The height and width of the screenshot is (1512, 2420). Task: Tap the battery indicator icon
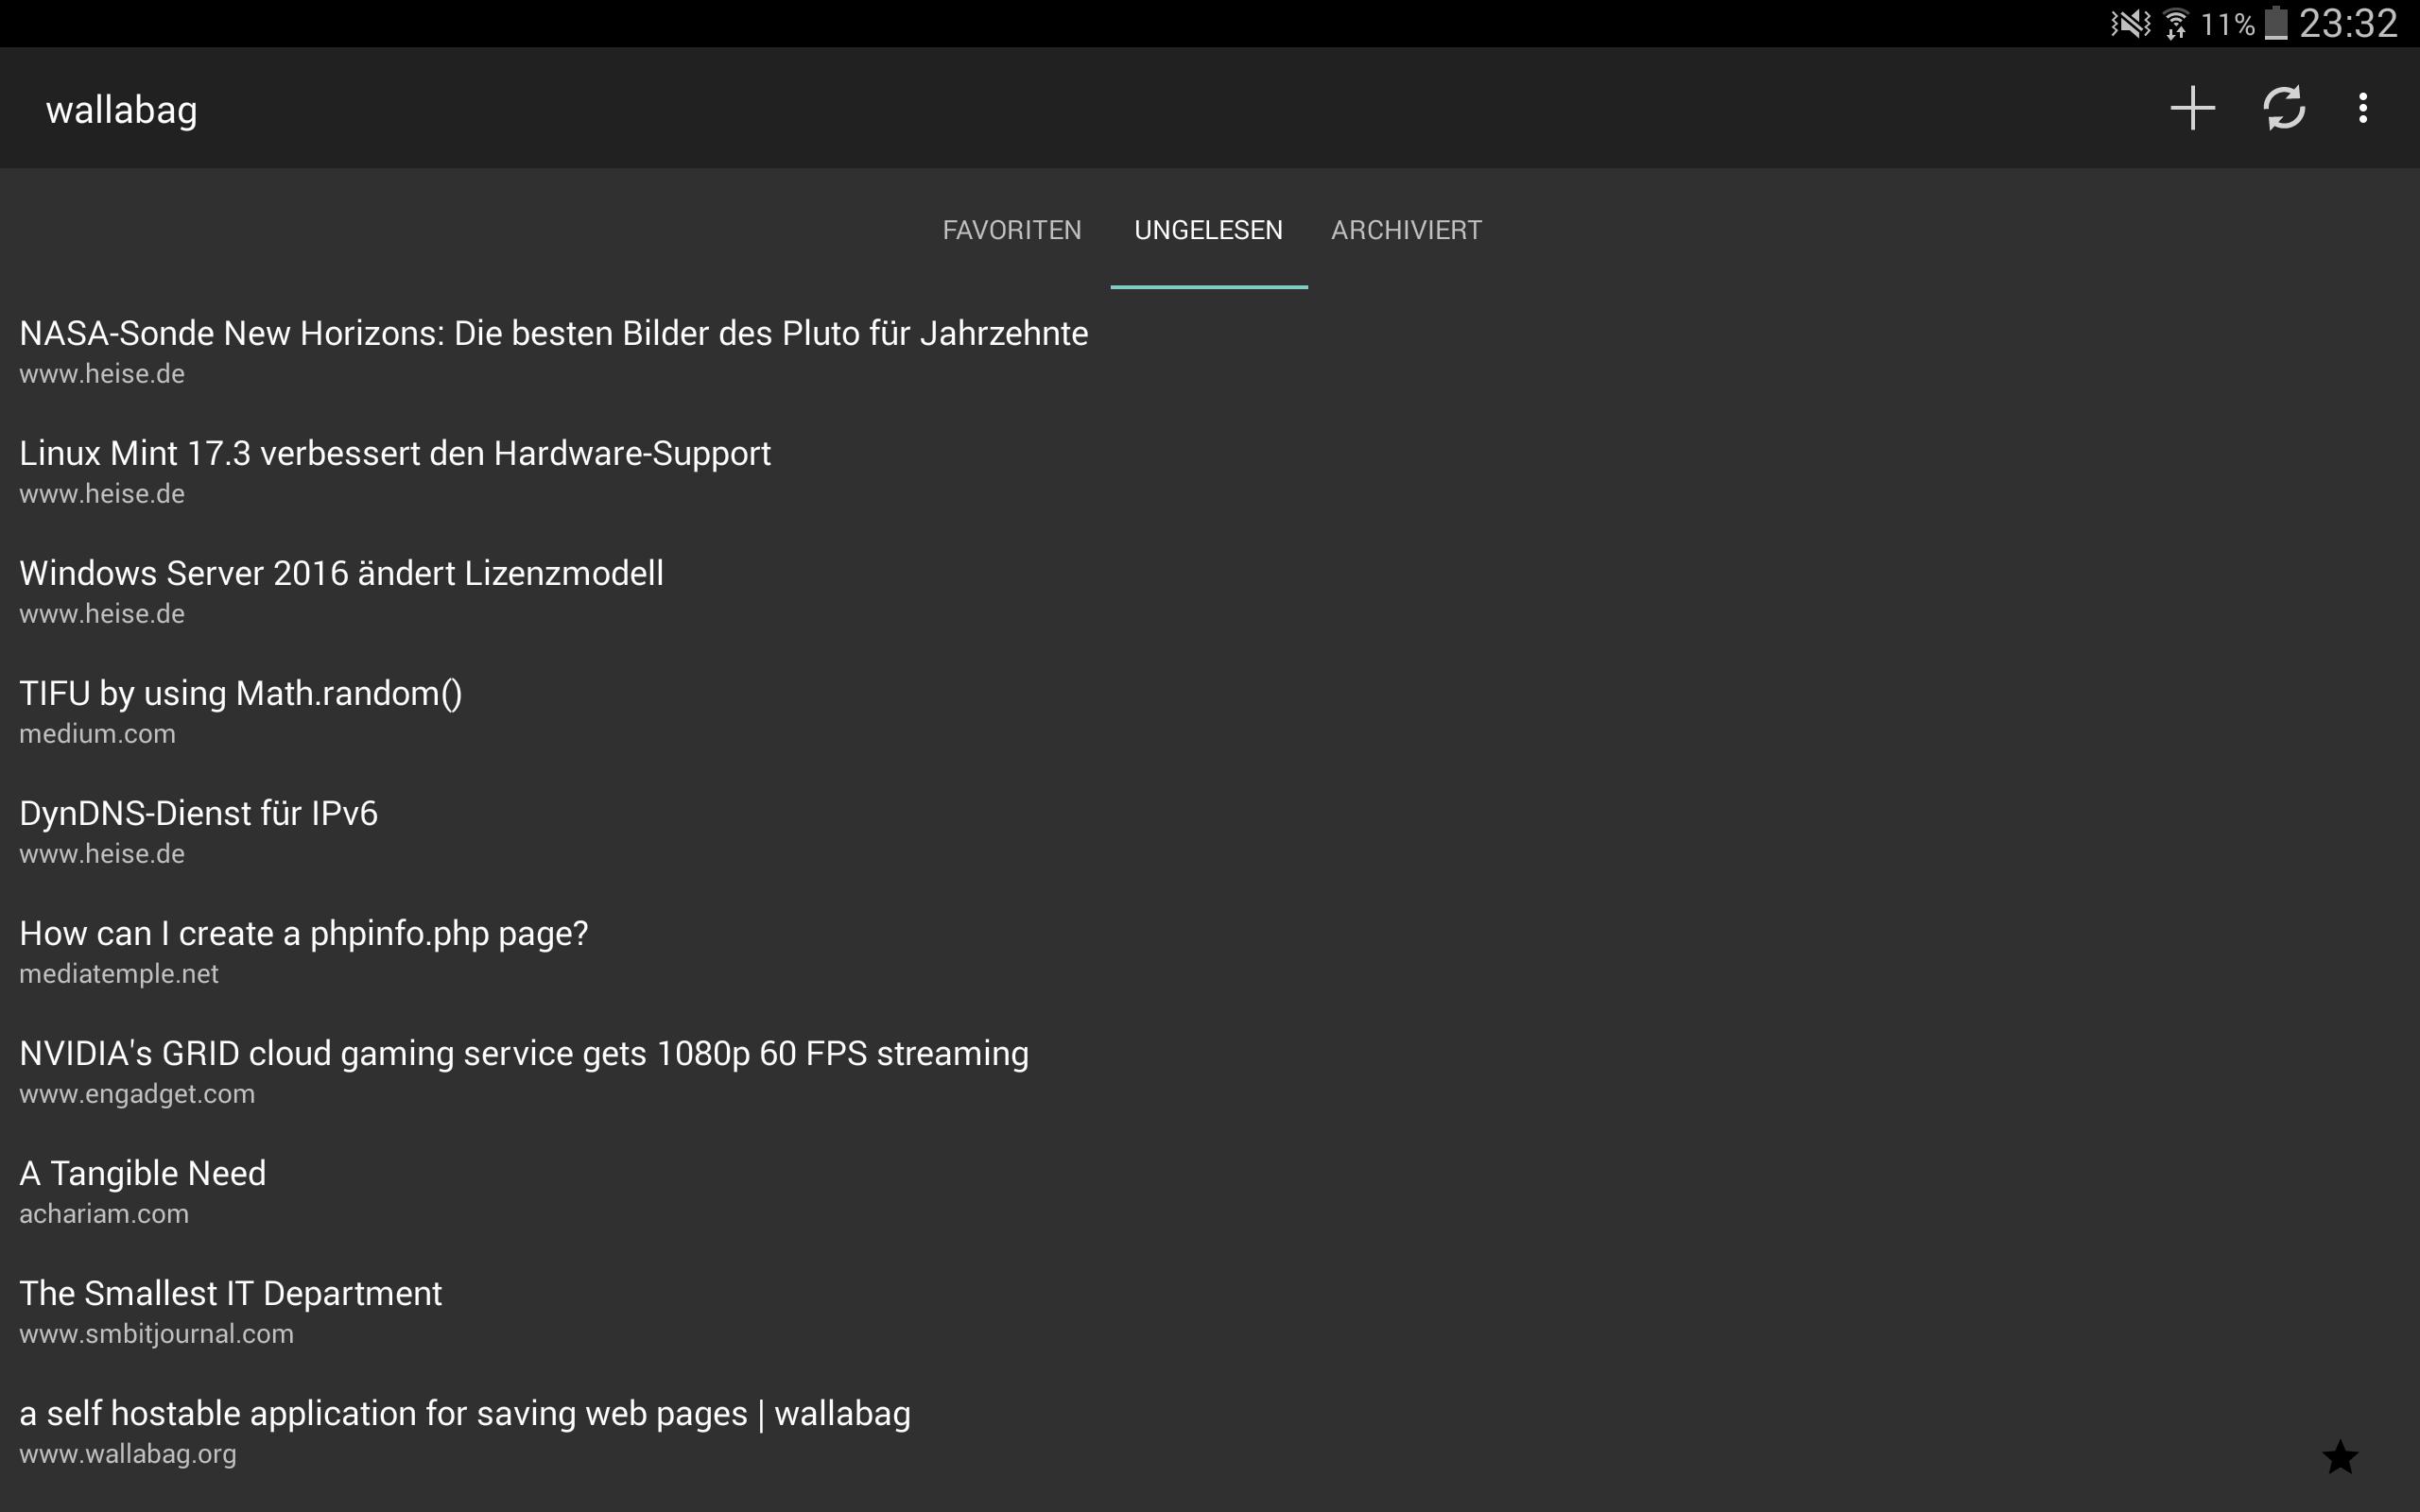point(2276,23)
